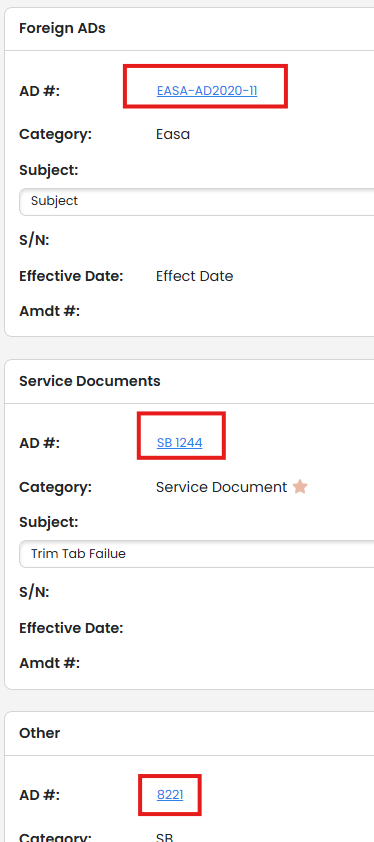The height and width of the screenshot is (842, 374).
Task: Click the Amdt # label under Service Documents
Action: (x=49, y=663)
